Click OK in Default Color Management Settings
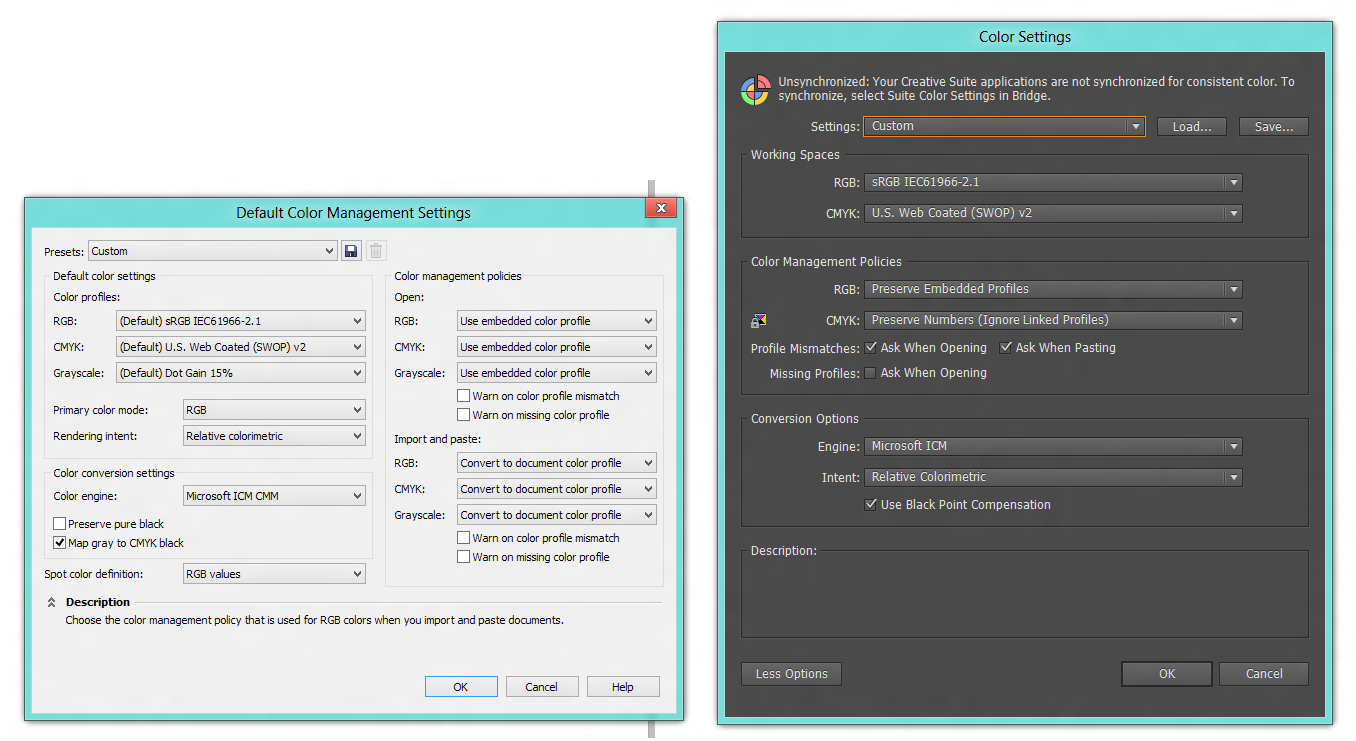This screenshot has width=1356, height=741. (461, 686)
